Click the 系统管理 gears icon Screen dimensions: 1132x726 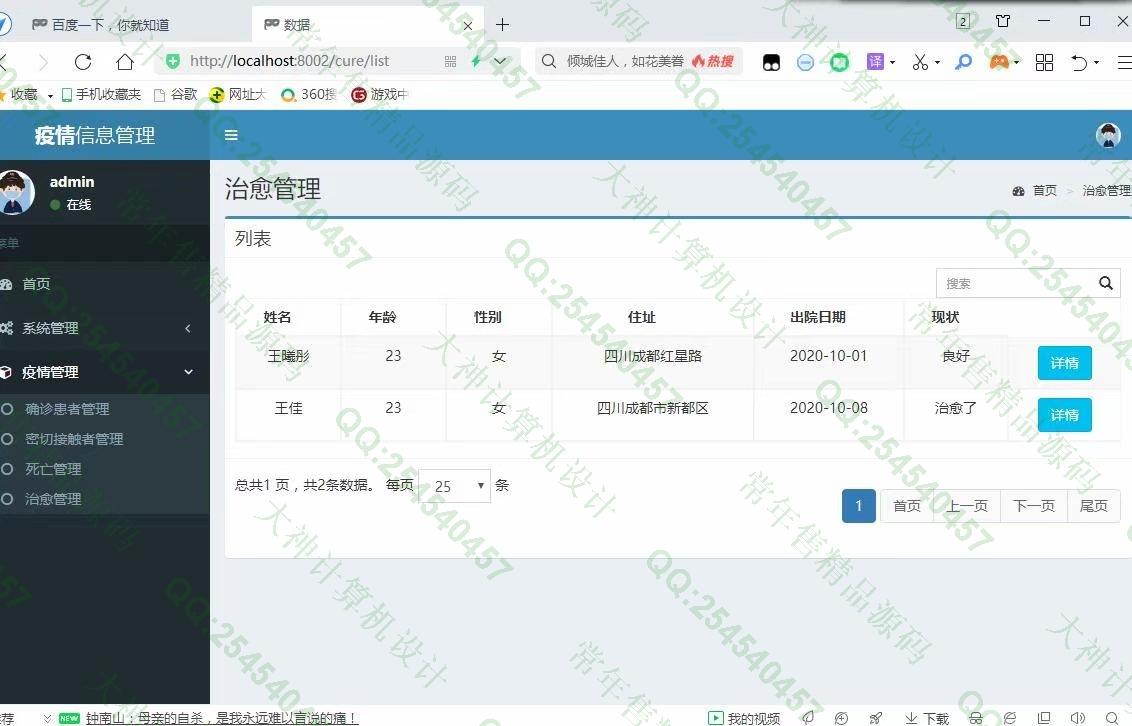[6, 328]
